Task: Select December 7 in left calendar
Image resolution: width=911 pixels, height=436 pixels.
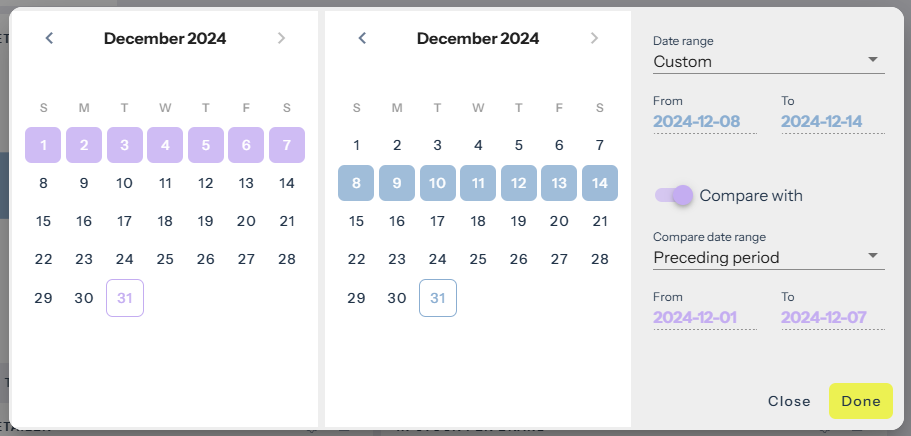Action: (x=287, y=145)
